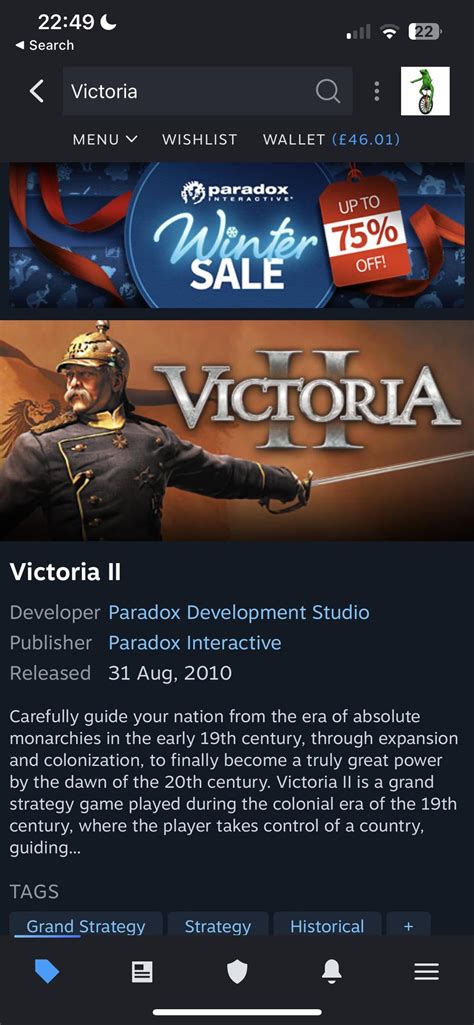Select the Historical tag

pos(327,925)
